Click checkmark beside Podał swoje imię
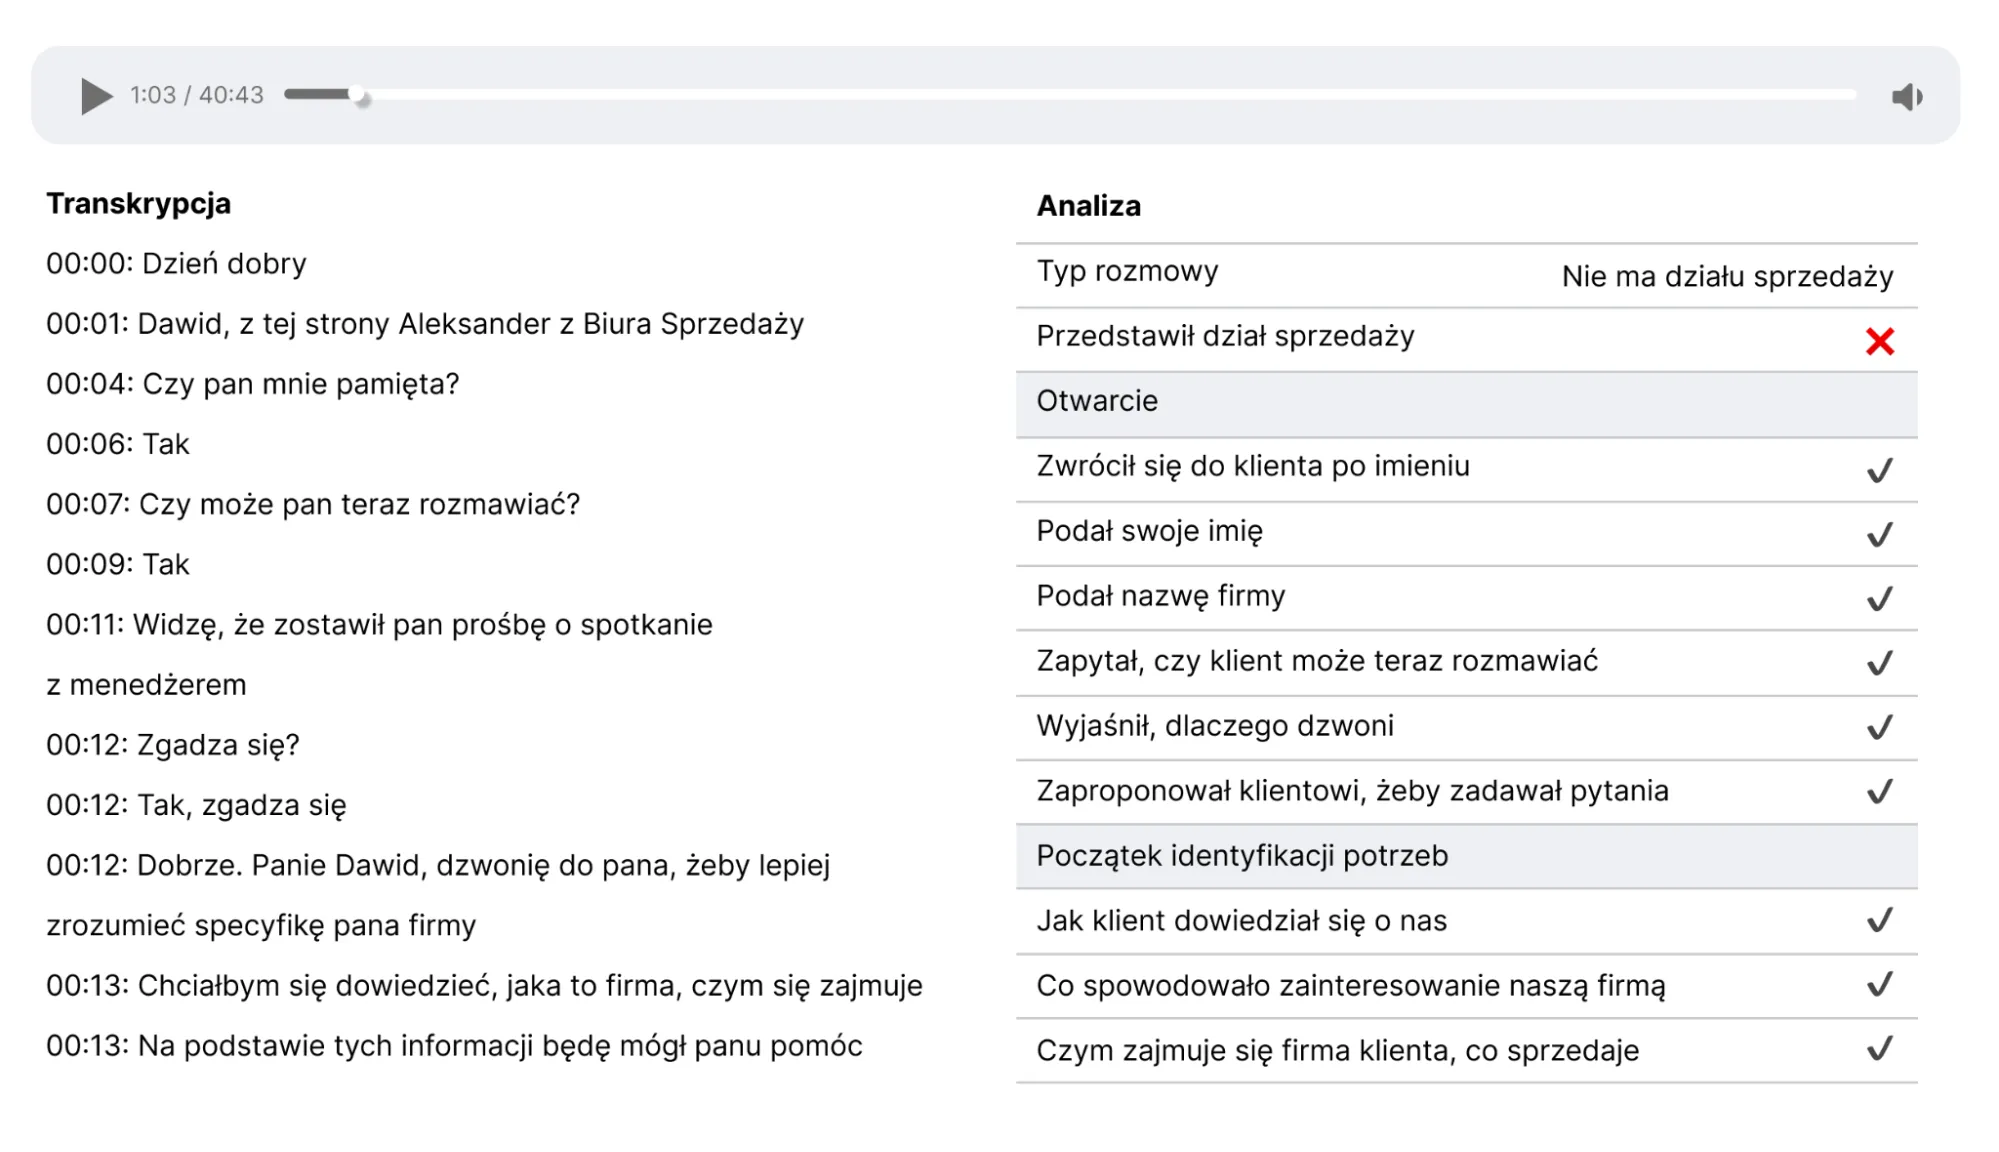 point(1879,535)
